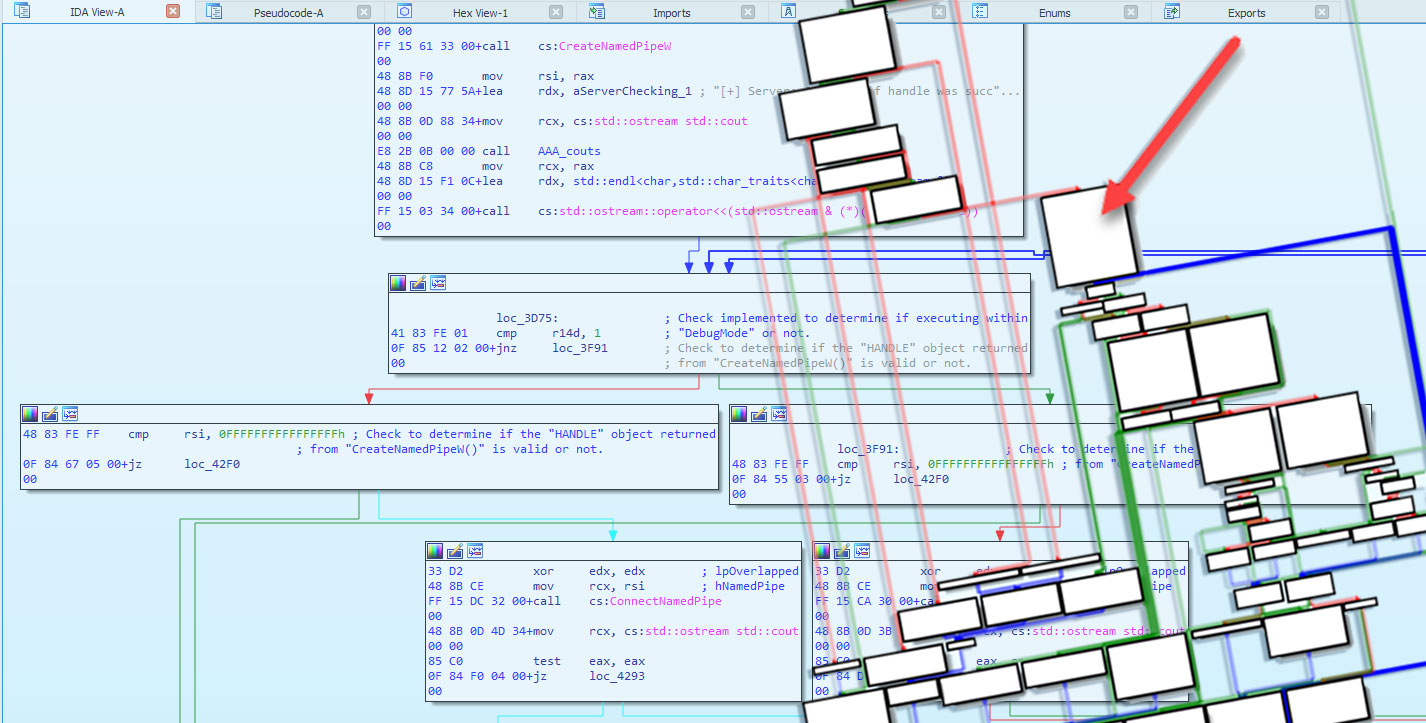This screenshot has height=723, width=1426.
Task: Click "xor edx, edx" in jz loc_4293 block
Action: pos(589,571)
